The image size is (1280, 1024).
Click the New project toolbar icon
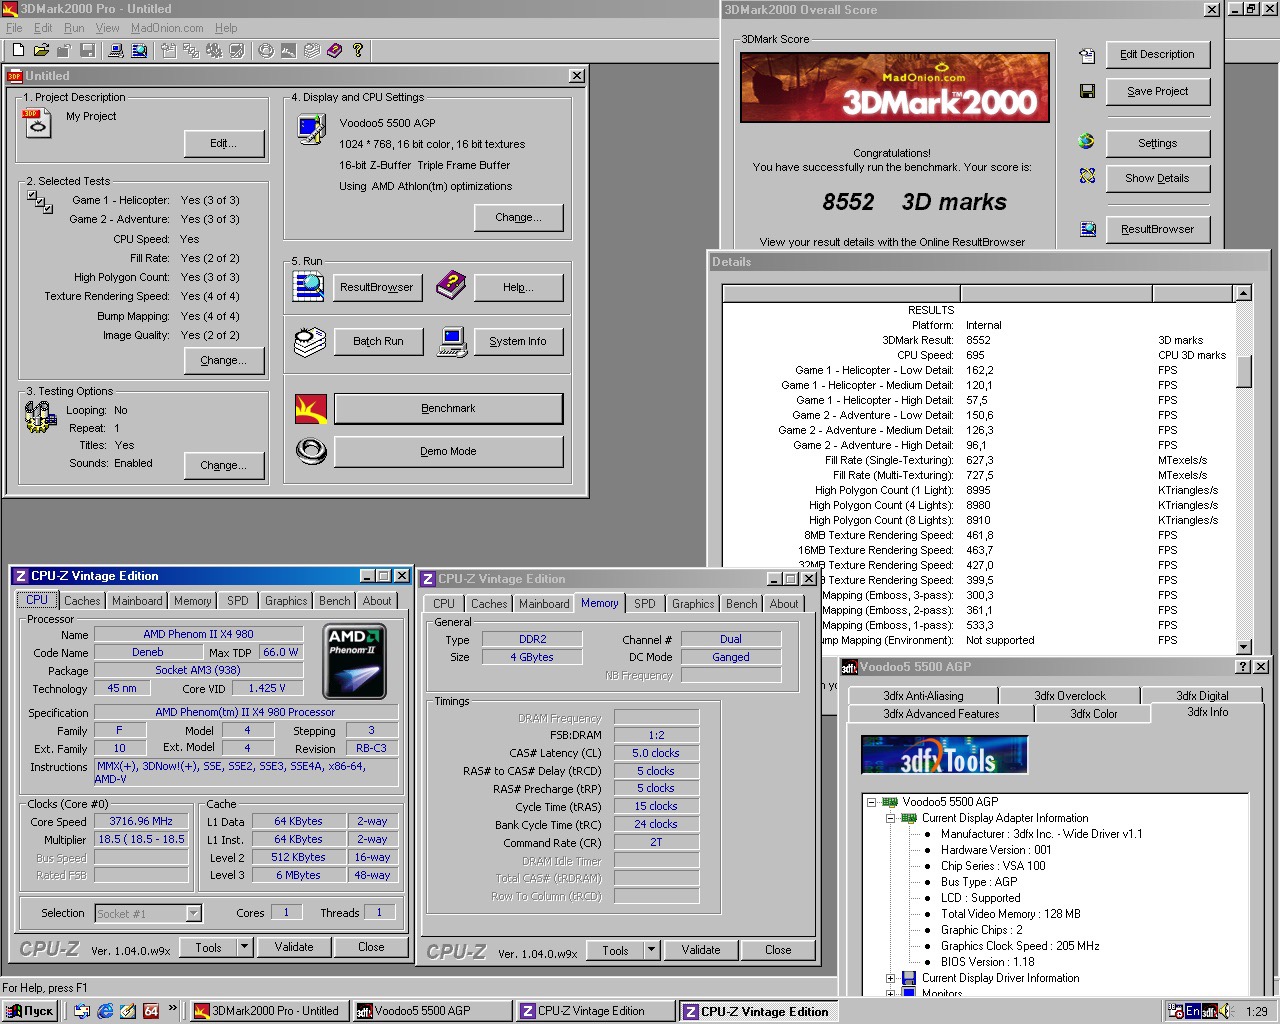pos(17,50)
